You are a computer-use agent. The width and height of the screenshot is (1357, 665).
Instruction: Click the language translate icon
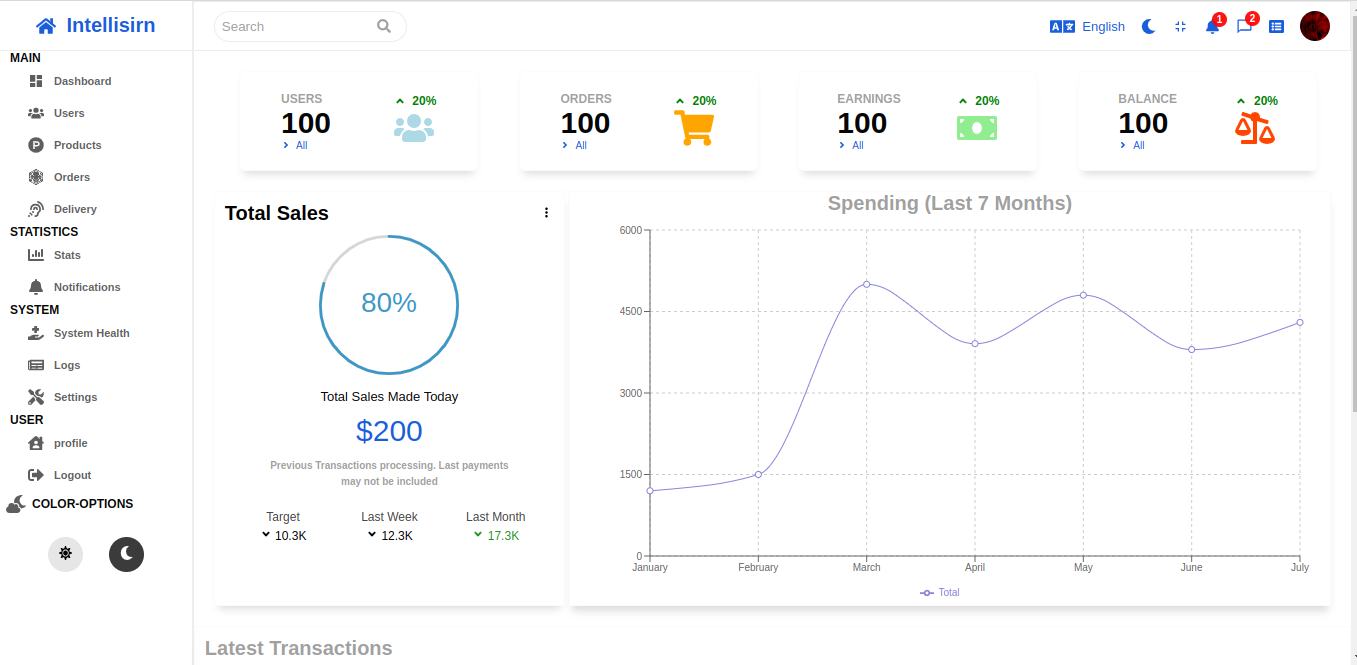tap(1062, 27)
